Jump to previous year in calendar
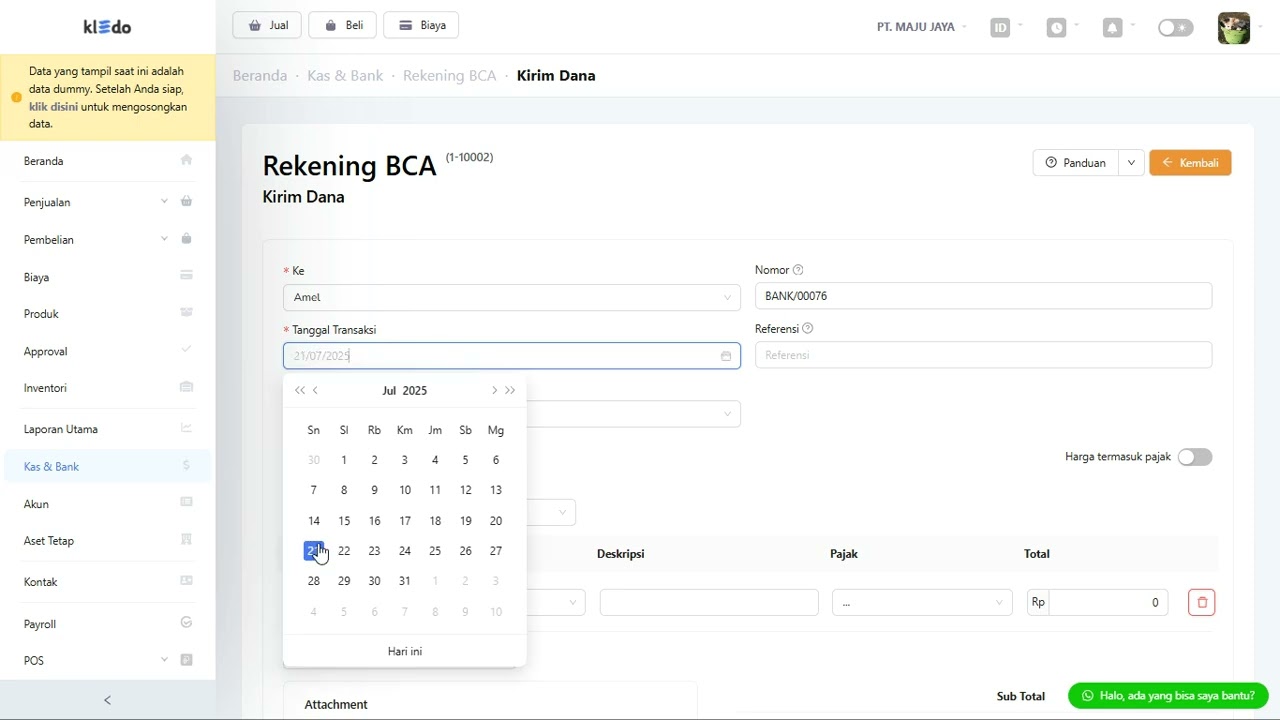The height and width of the screenshot is (720, 1280). pyautogui.click(x=299, y=391)
